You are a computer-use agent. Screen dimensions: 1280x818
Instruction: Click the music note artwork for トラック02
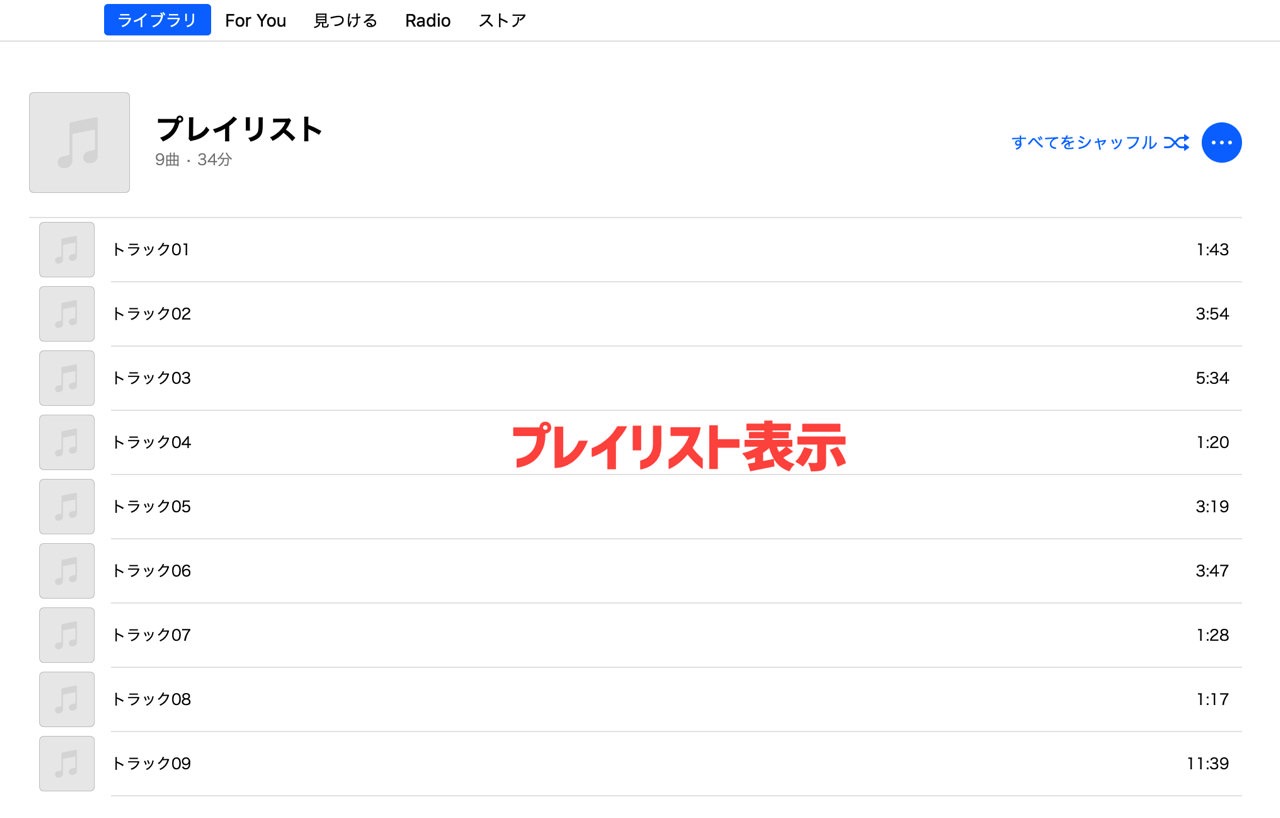[x=67, y=314]
